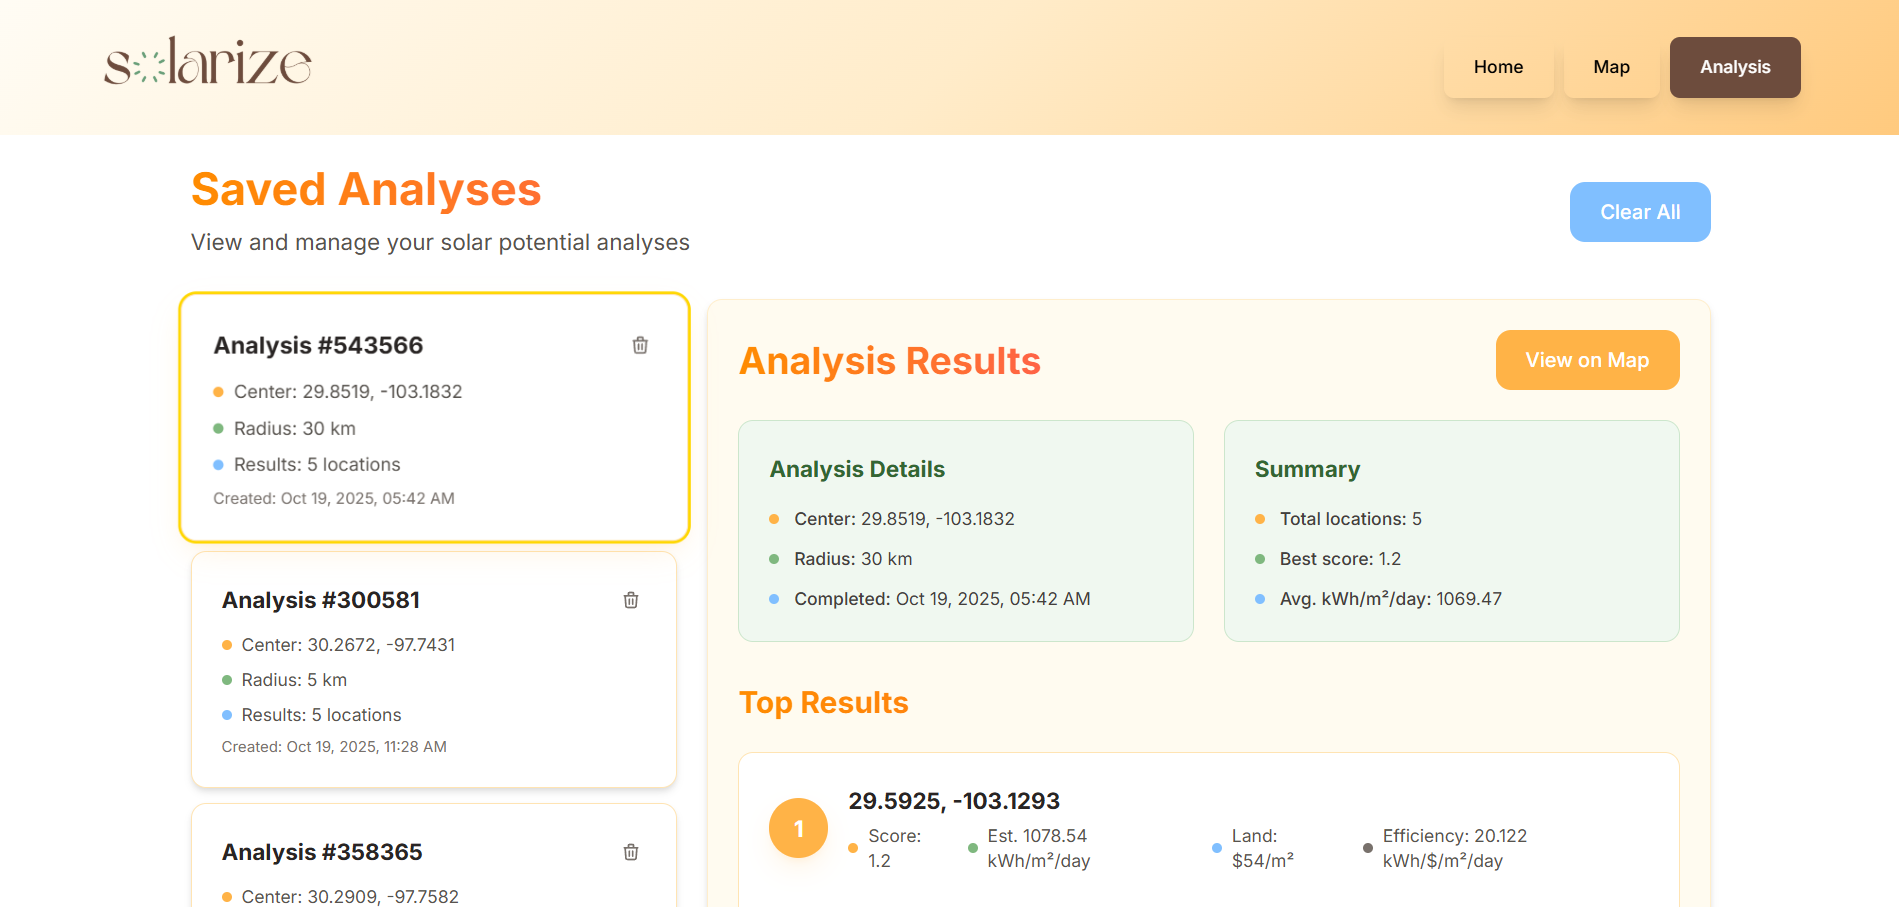Click result coordinates 29.5925, -103.1293
The width and height of the screenshot is (1899, 907).
coord(954,801)
